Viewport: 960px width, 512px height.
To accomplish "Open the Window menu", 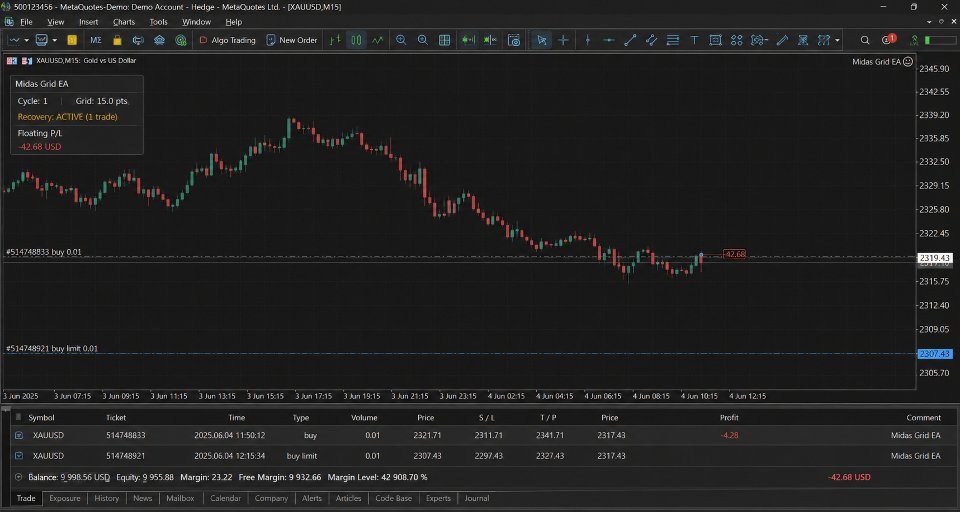I will 197,22.
